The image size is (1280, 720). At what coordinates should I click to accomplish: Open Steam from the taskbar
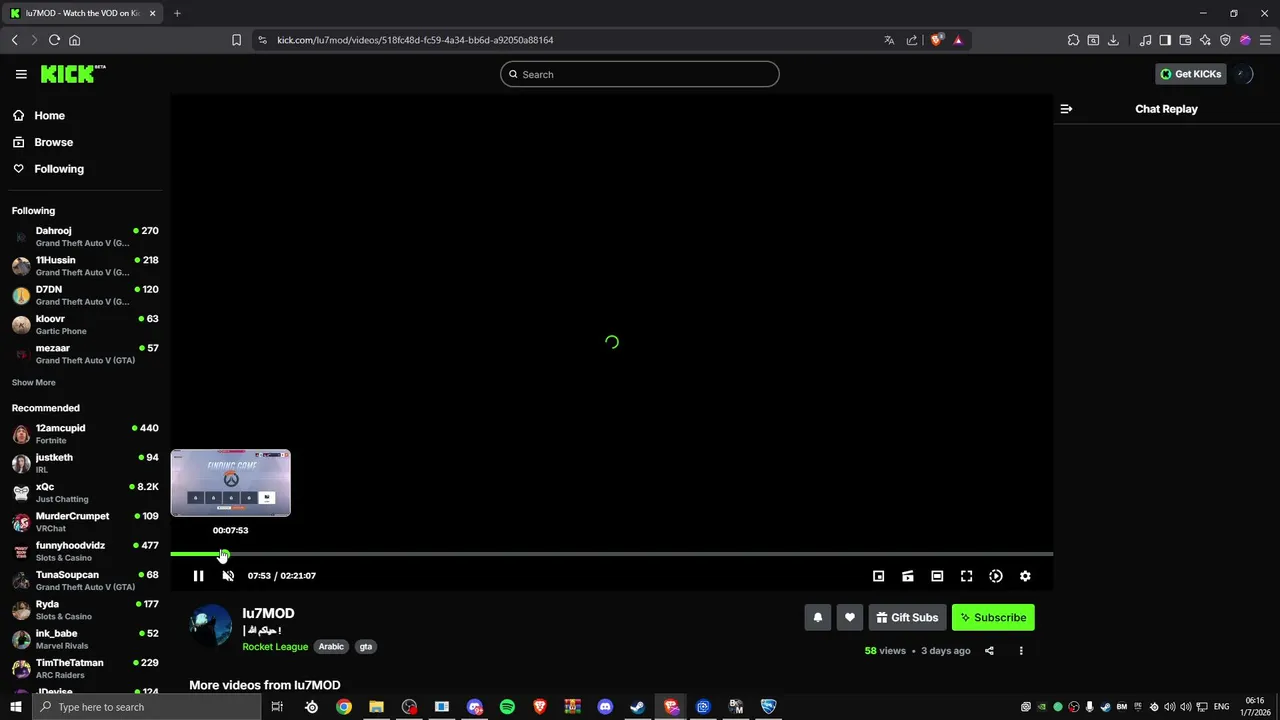click(x=637, y=707)
